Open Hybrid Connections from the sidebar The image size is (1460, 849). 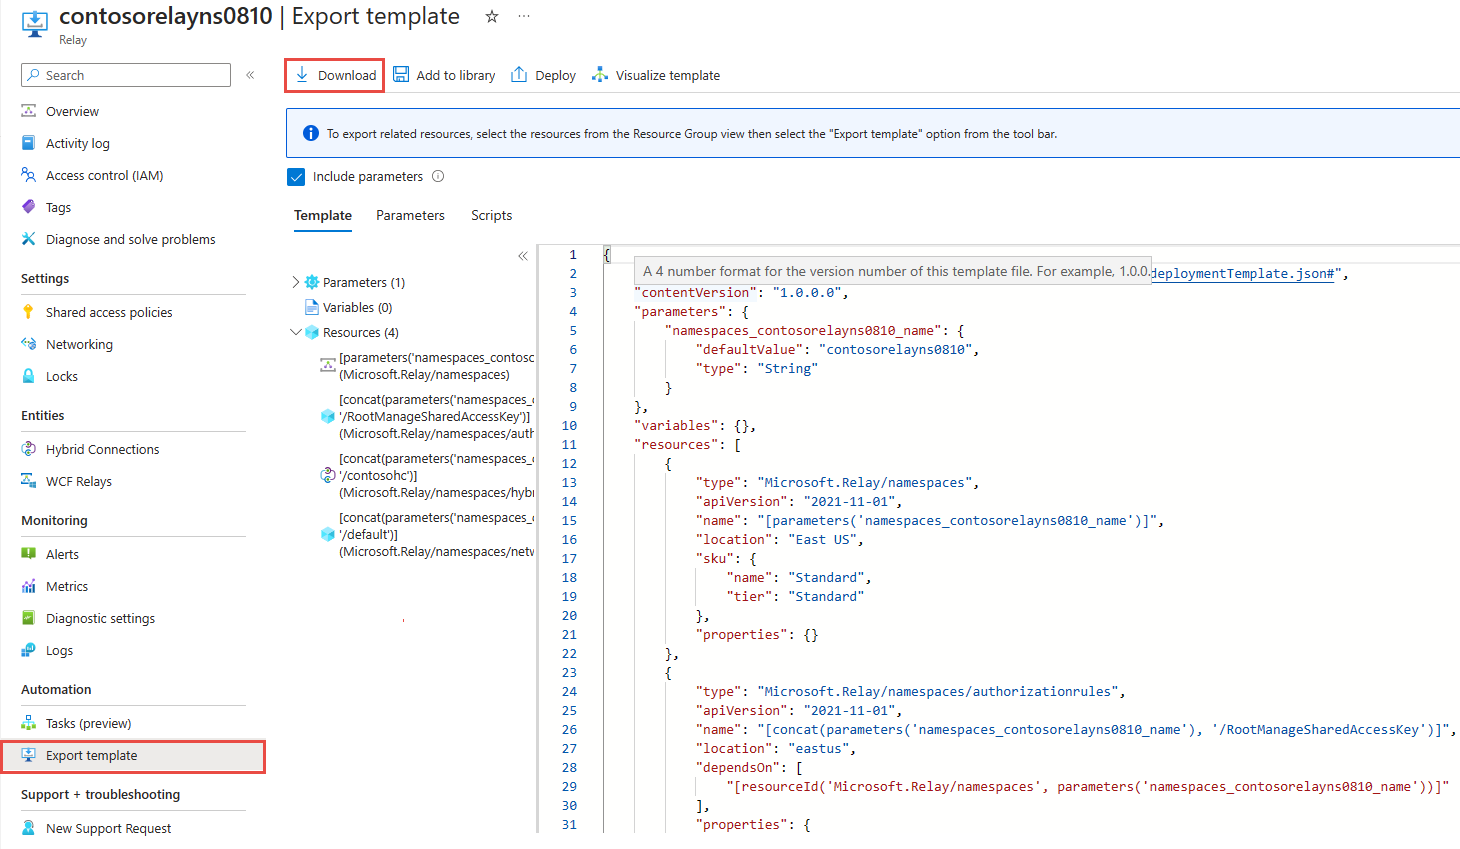[102, 449]
